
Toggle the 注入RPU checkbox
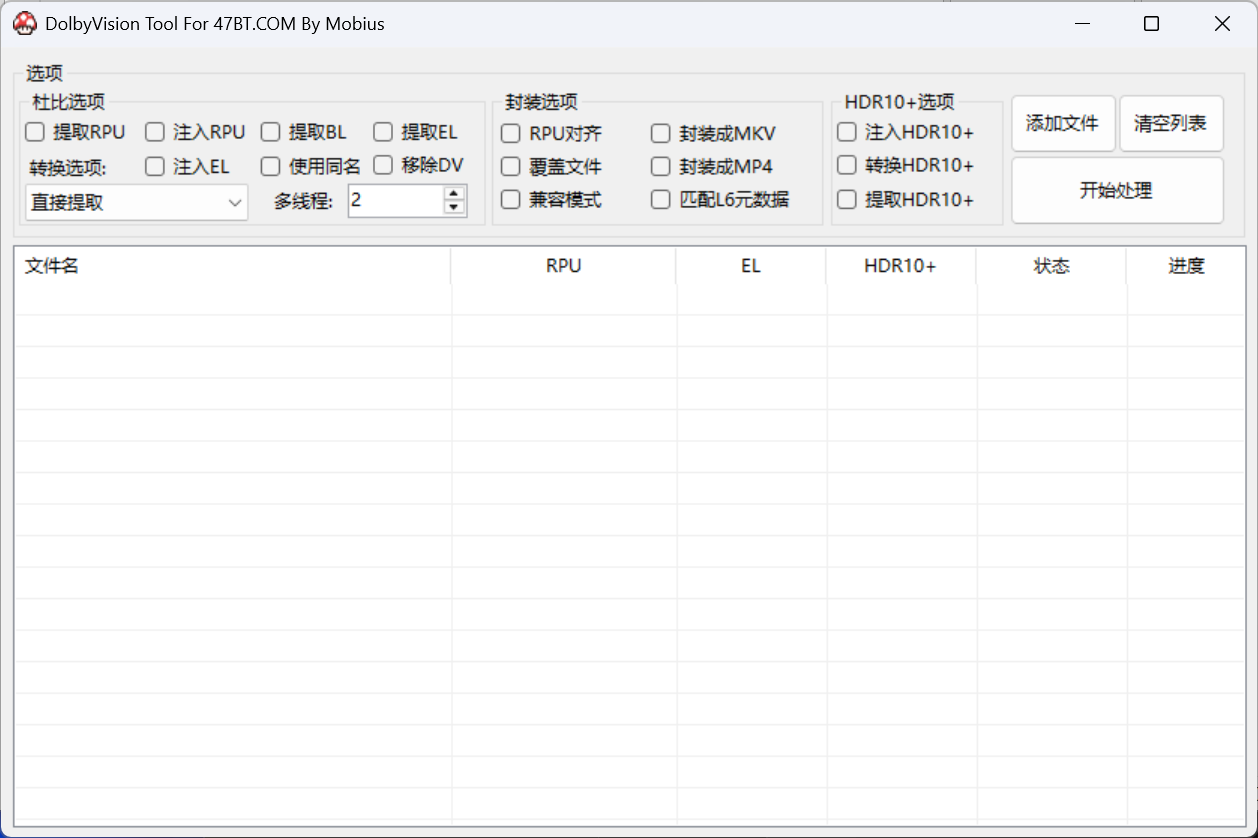(x=155, y=132)
